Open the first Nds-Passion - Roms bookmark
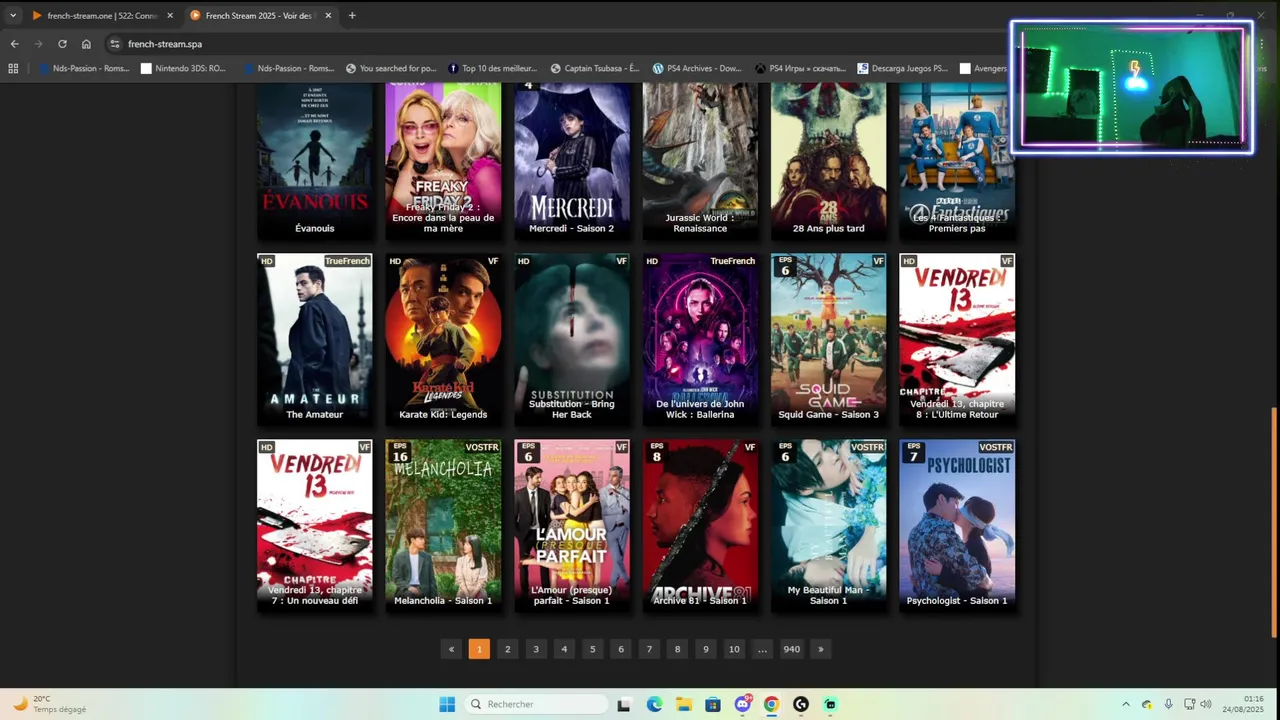1280x720 pixels. point(84,68)
